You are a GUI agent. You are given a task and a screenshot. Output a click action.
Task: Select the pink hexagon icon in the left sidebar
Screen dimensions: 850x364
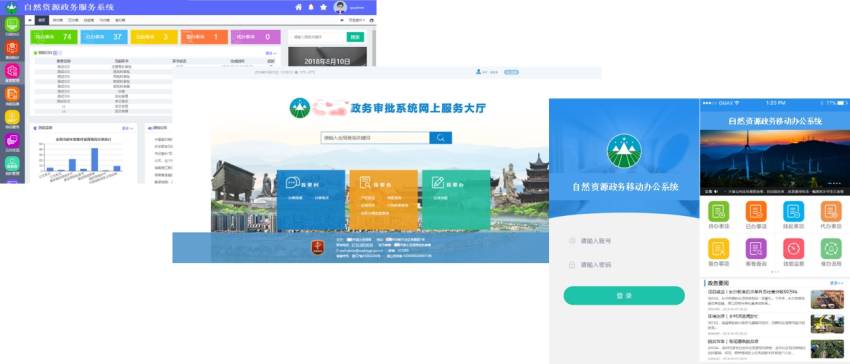click(x=12, y=71)
